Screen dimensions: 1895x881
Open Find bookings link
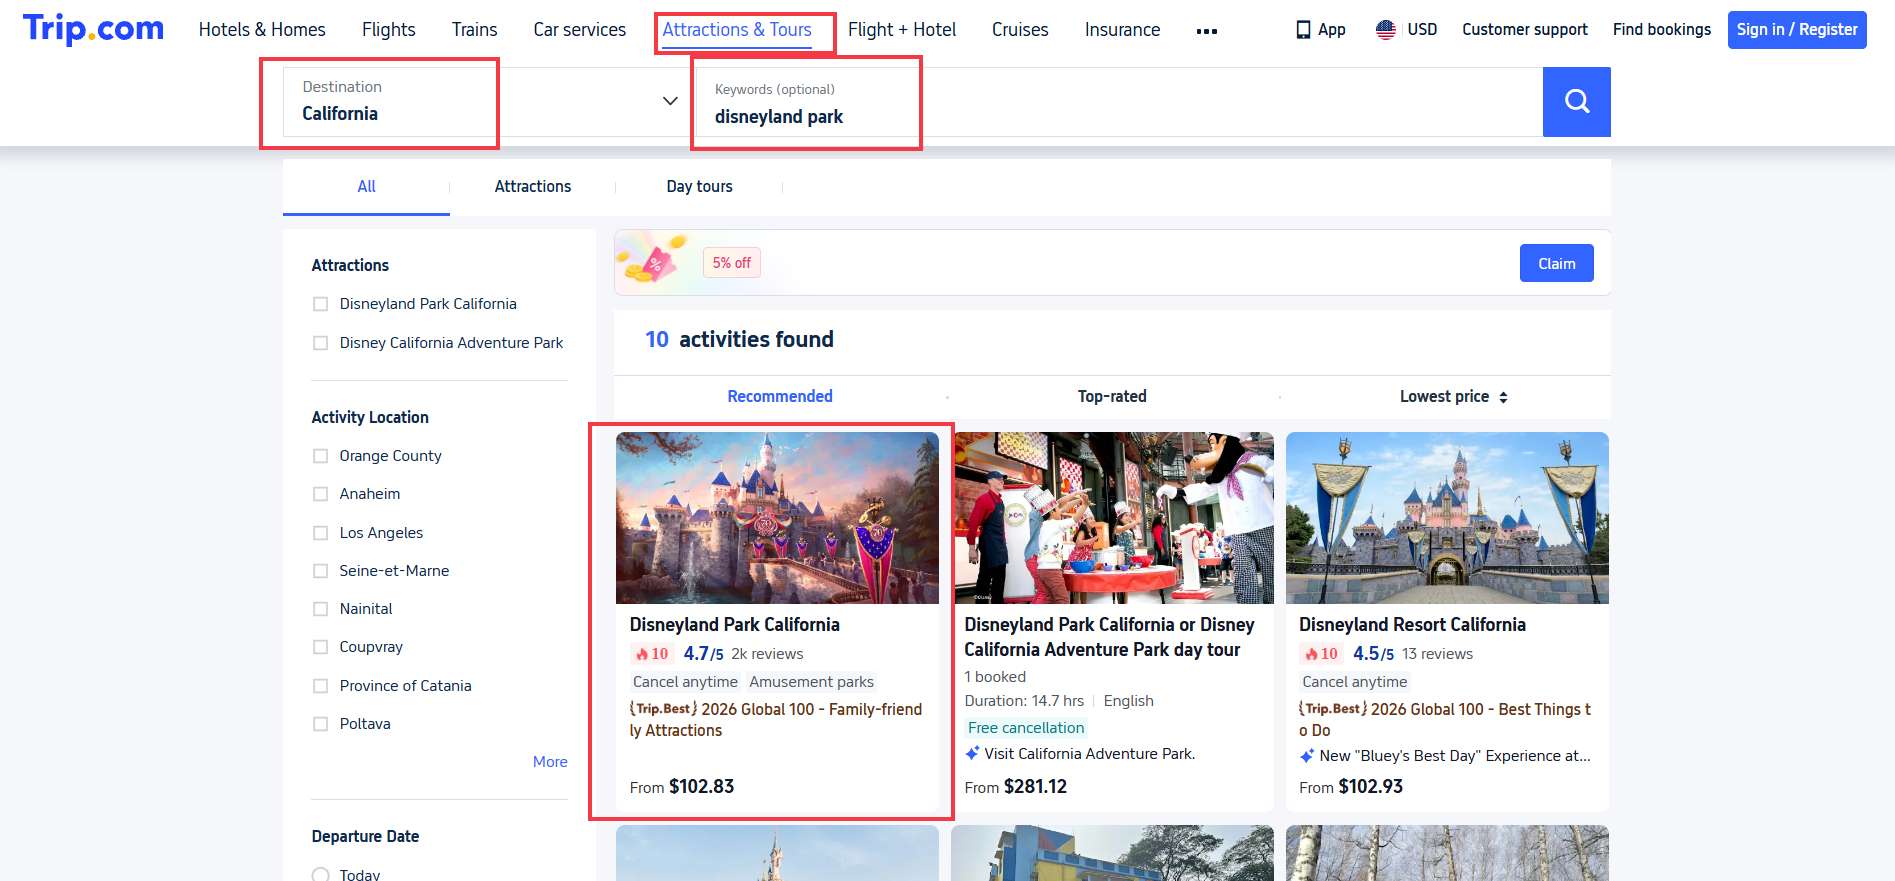click(1662, 30)
